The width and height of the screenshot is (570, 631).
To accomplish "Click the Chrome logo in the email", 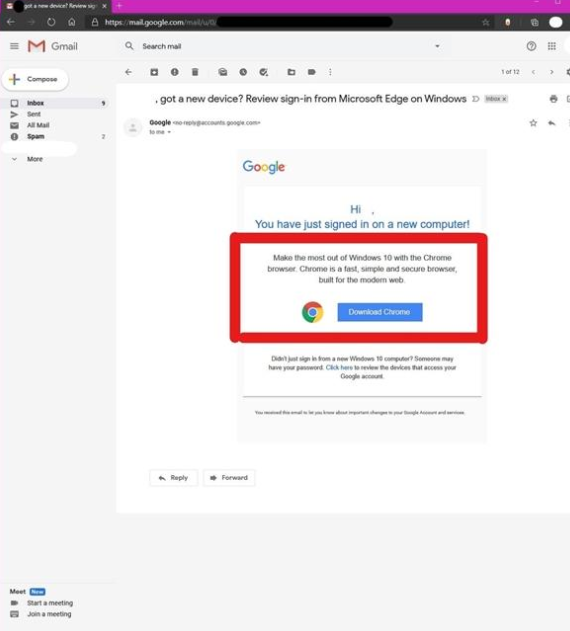I will pos(312,312).
